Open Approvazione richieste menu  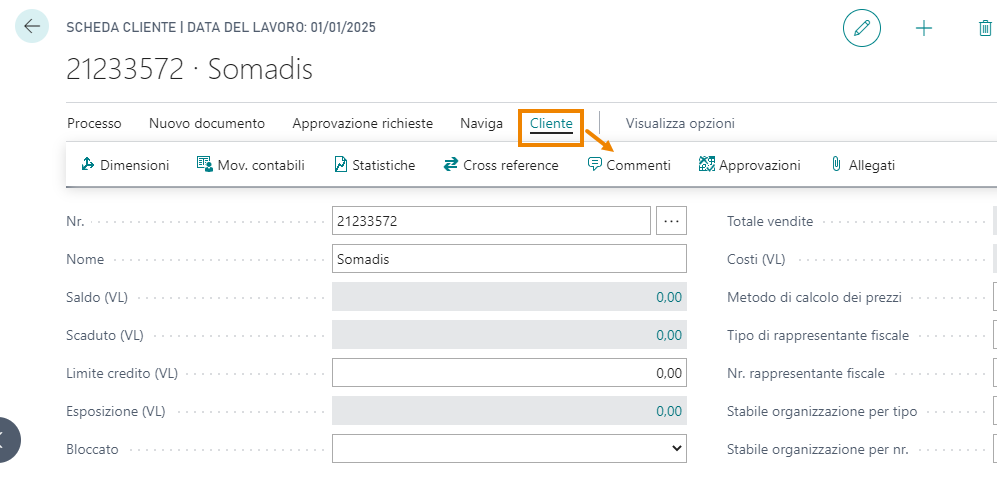pos(362,123)
